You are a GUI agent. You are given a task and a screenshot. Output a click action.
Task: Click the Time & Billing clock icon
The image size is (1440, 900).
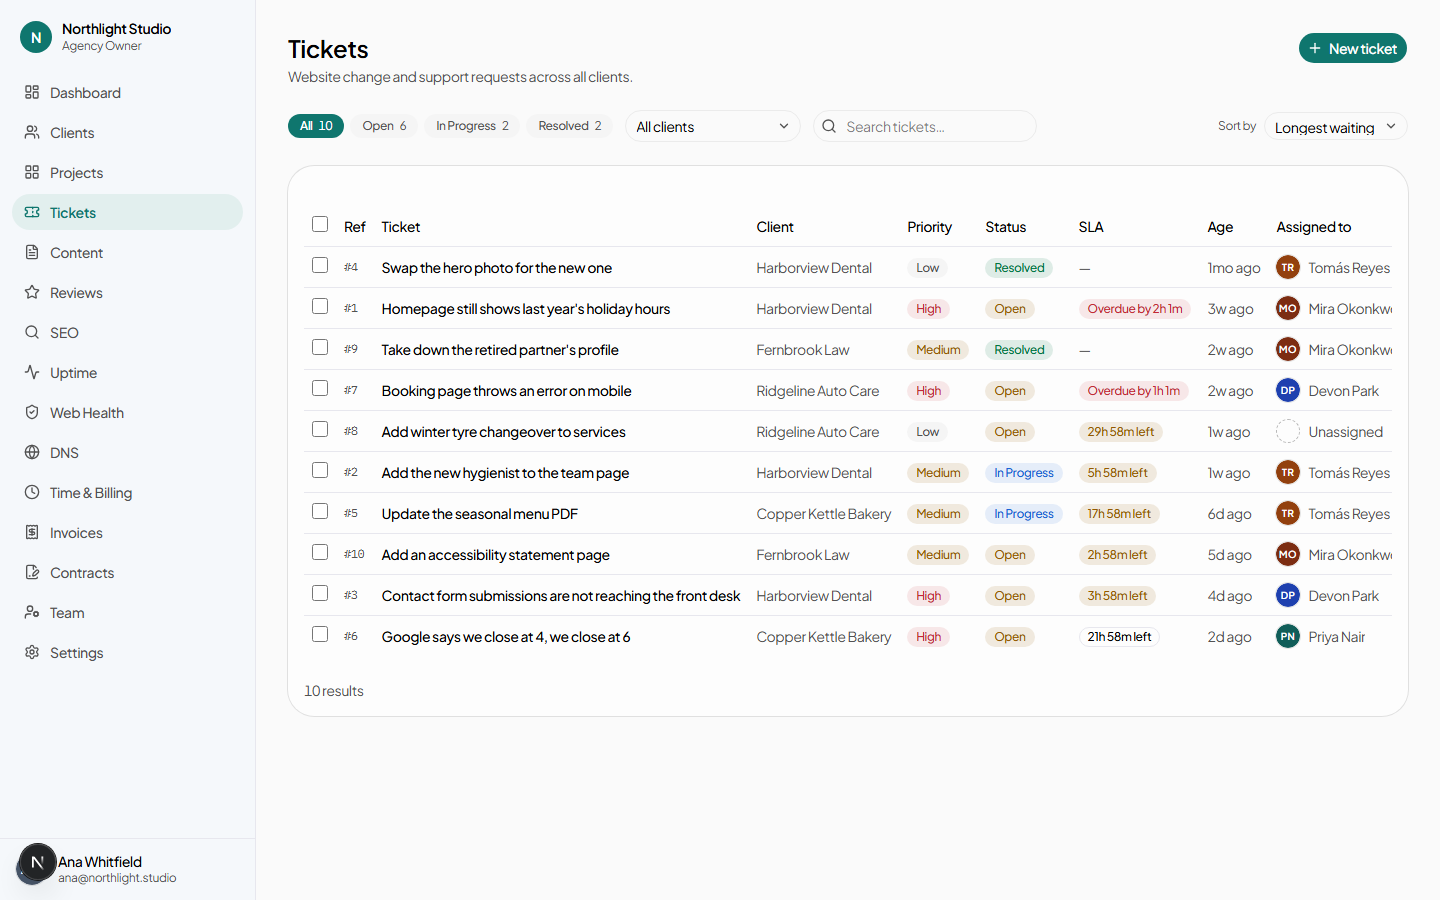[32, 492]
